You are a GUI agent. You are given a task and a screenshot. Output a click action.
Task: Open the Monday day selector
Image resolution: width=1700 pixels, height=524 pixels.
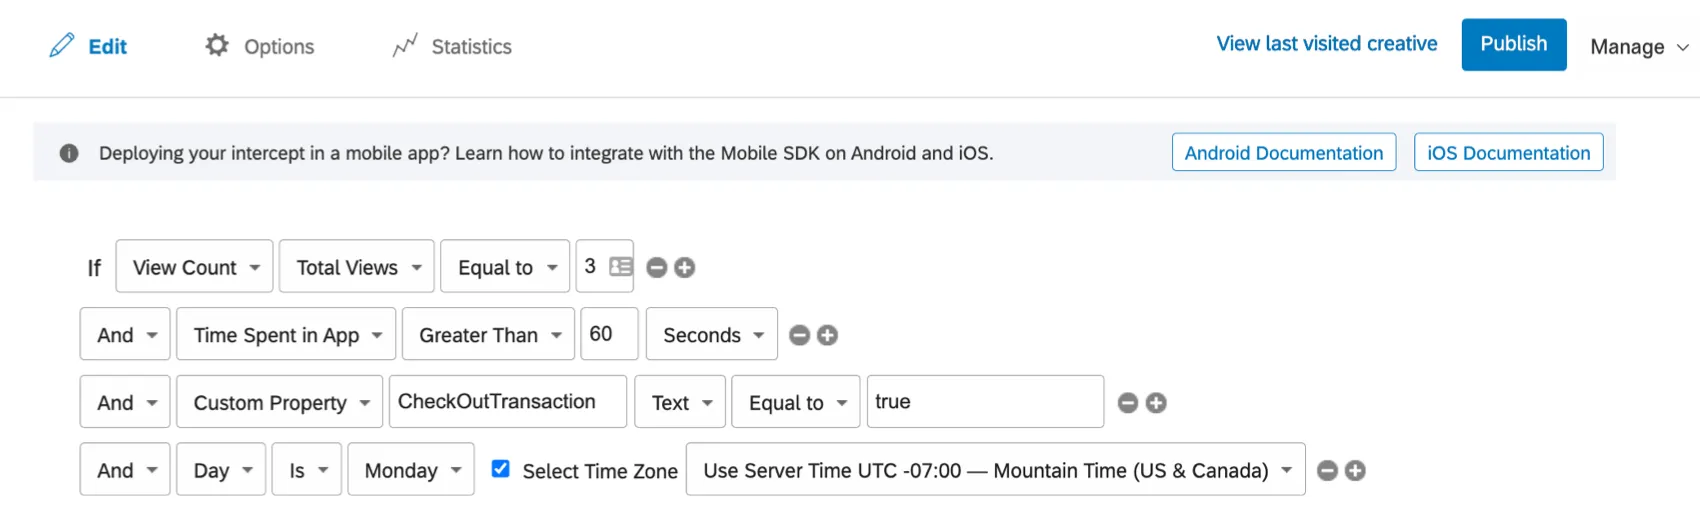pyautogui.click(x=411, y=470)
